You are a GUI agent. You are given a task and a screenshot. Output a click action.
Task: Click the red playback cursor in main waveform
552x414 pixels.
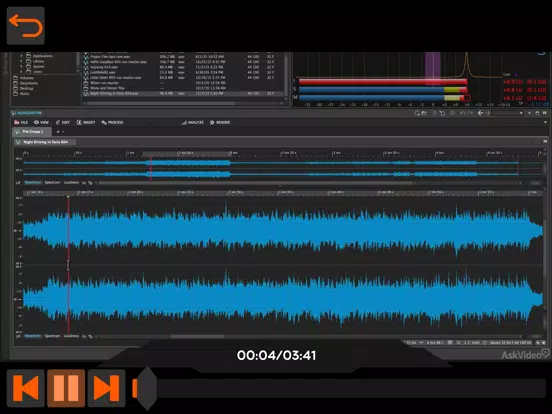point(68,264)
